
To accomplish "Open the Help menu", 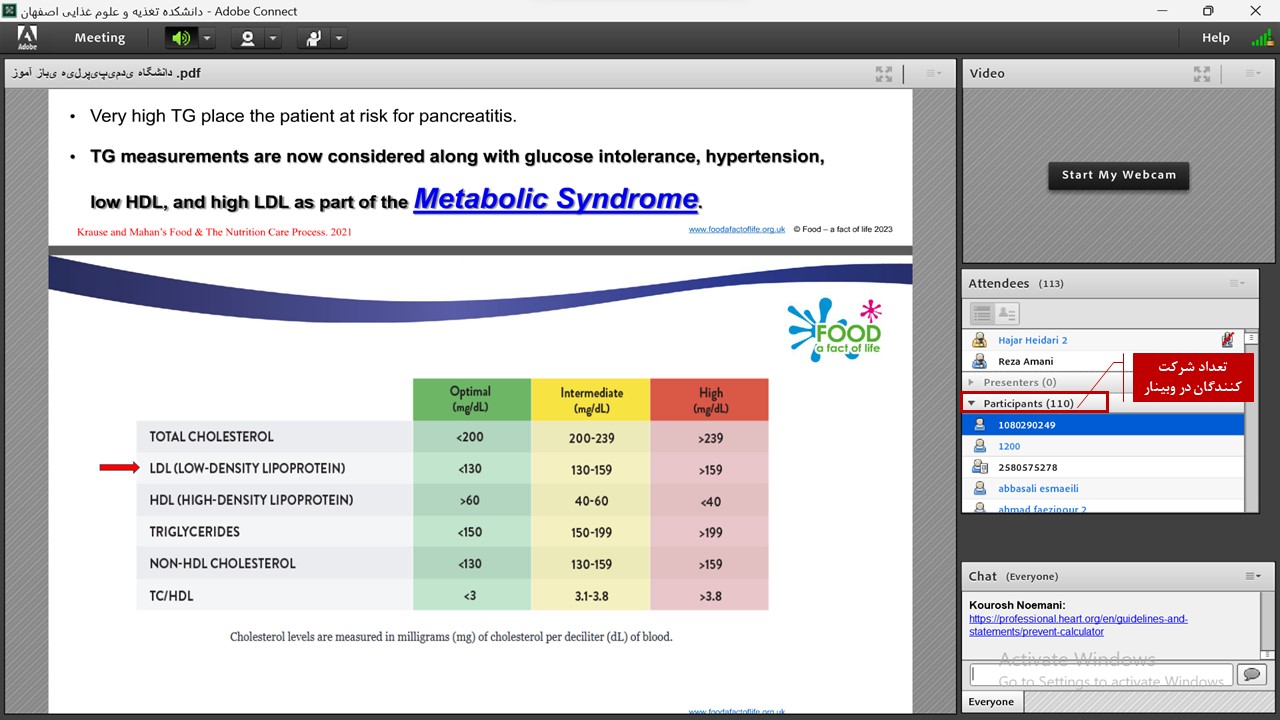I will [x=1215, y=38].
